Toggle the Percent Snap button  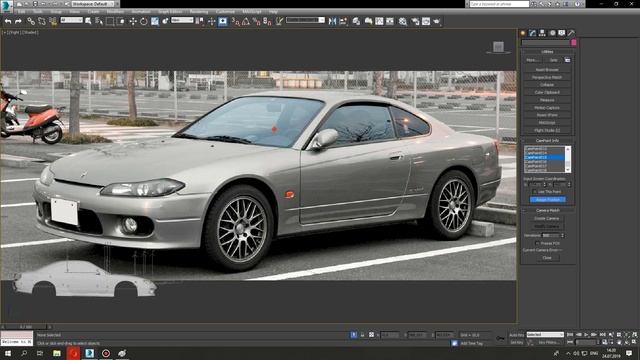tap(256, 21)
